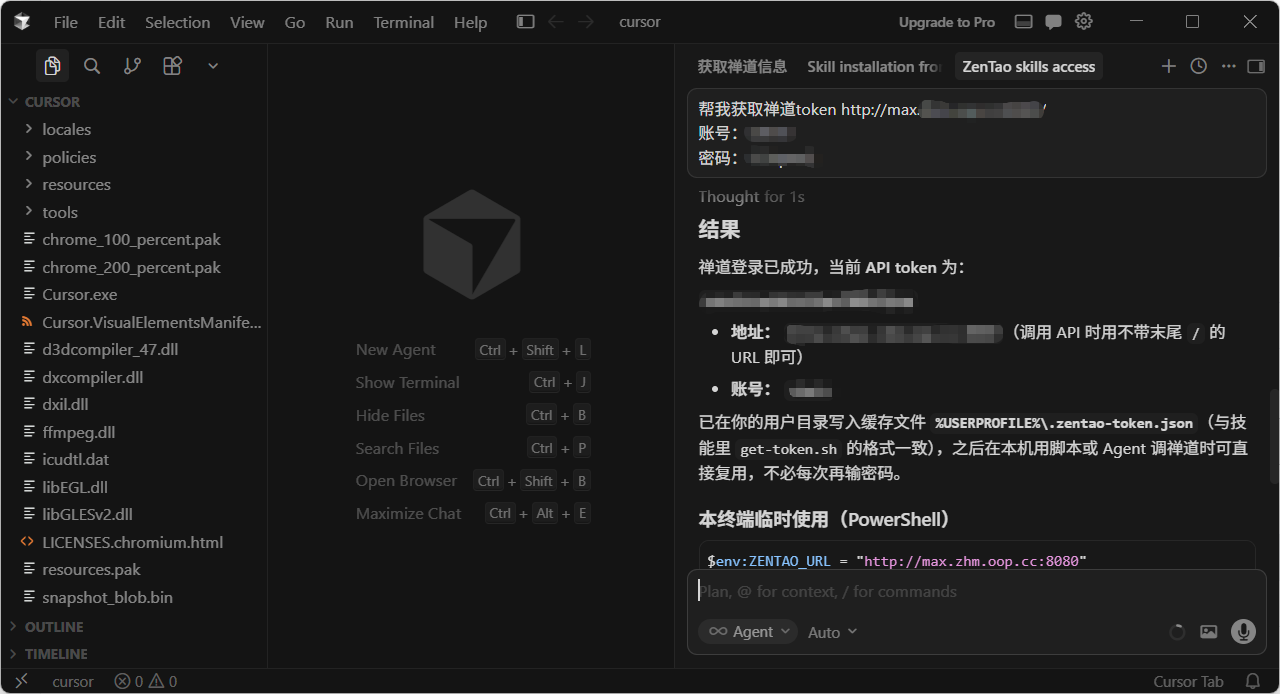Screen dimensions: 1280x694
Task: Click Cursor Tab in status bar
Action: [1188, 681]
